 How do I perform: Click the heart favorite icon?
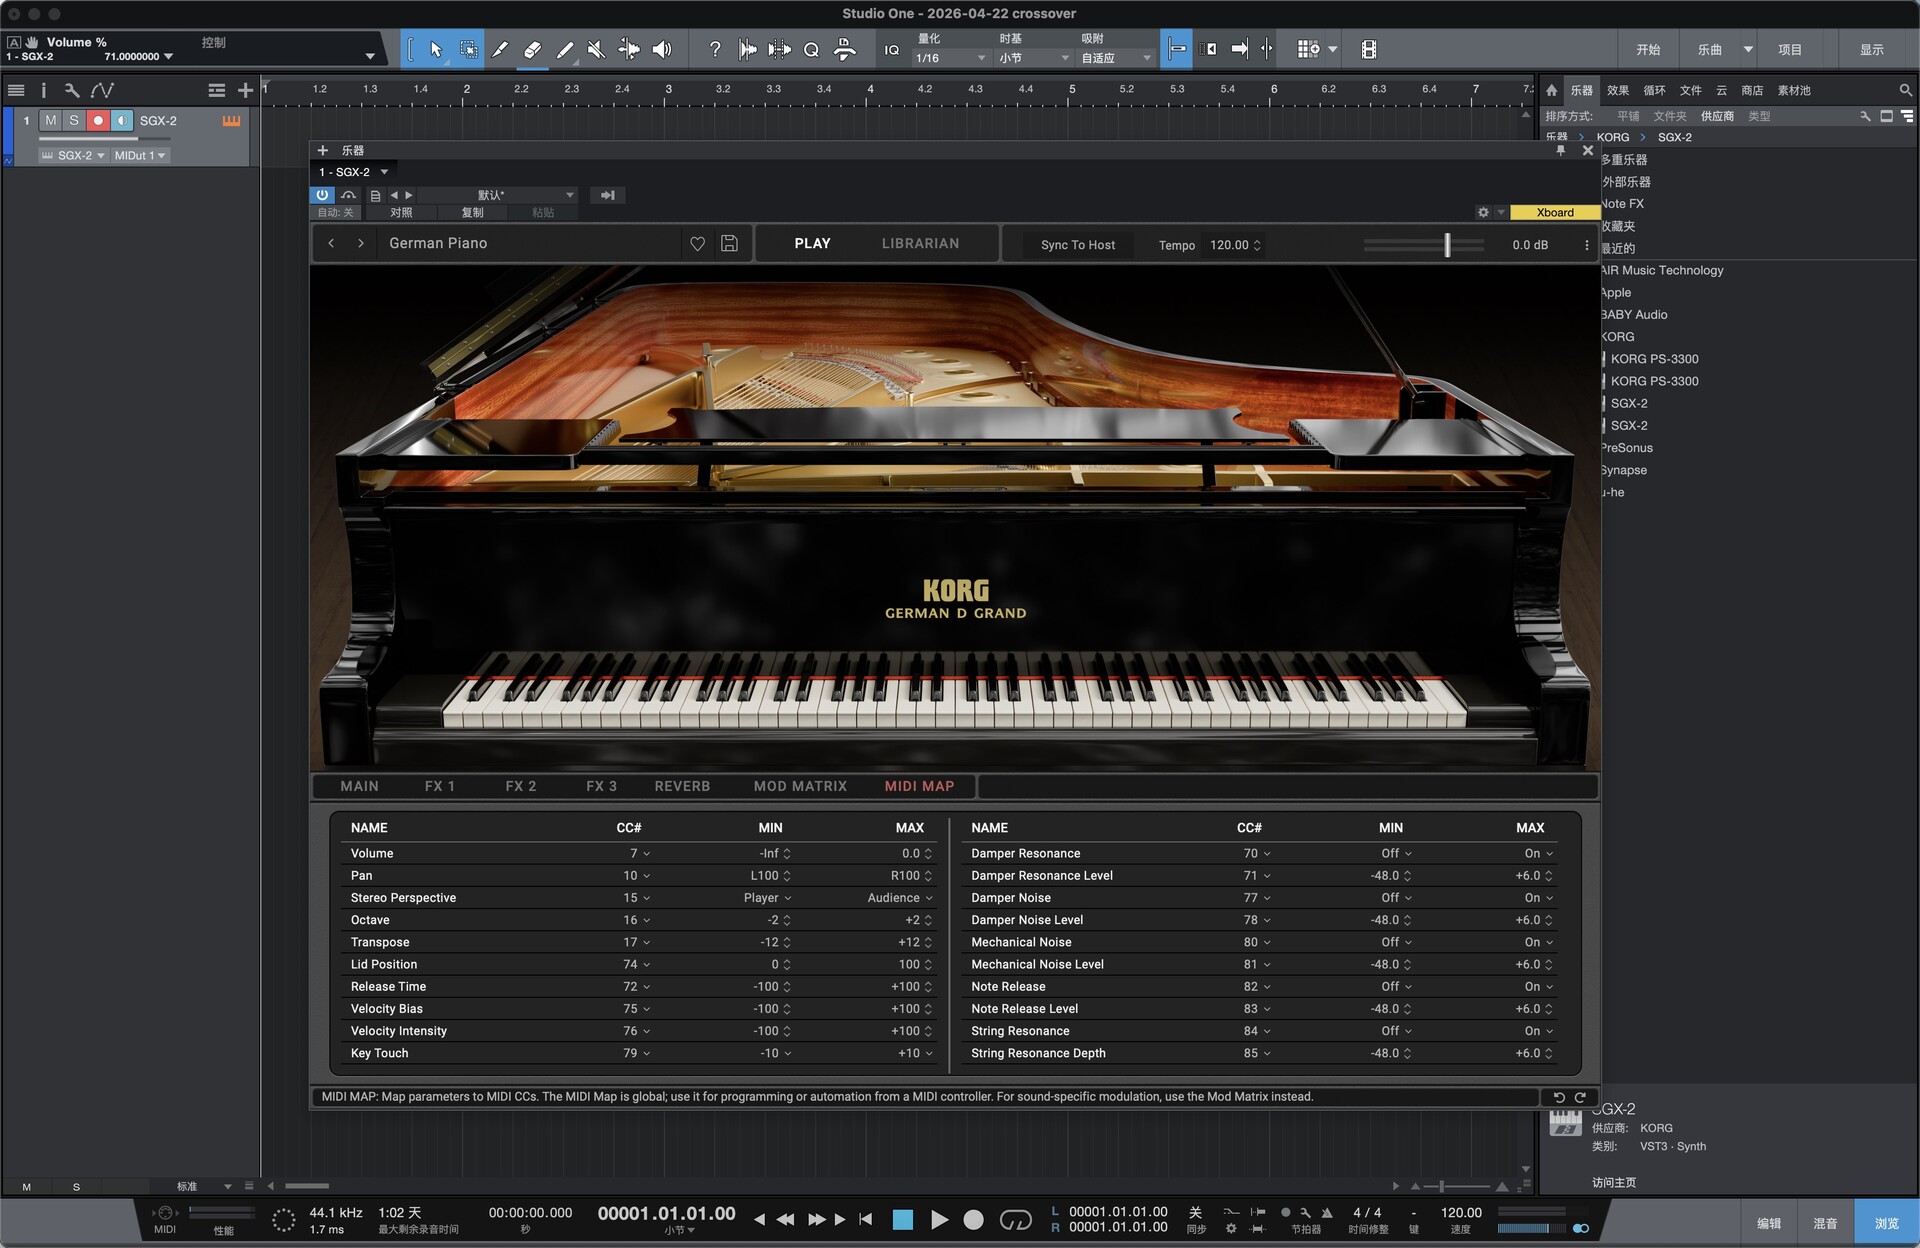(698, 244)
